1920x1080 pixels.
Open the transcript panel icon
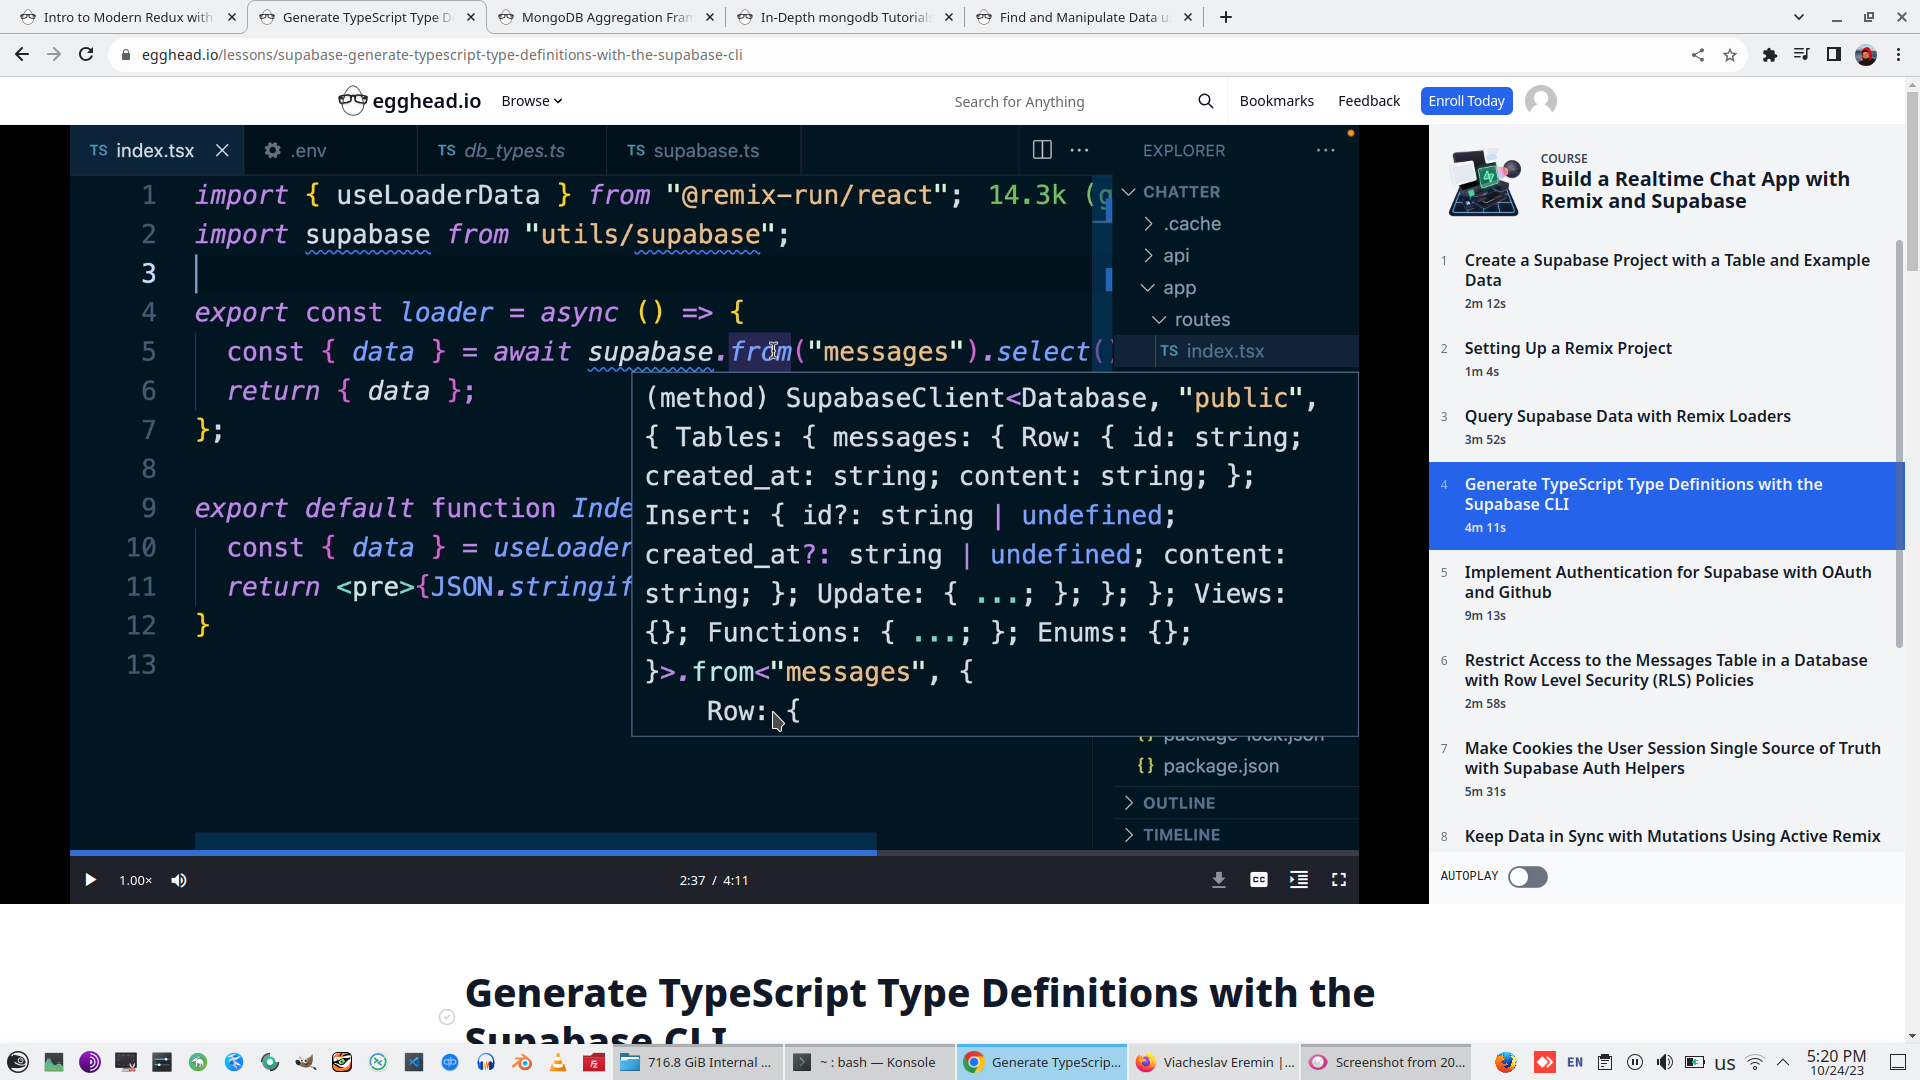1298,880
